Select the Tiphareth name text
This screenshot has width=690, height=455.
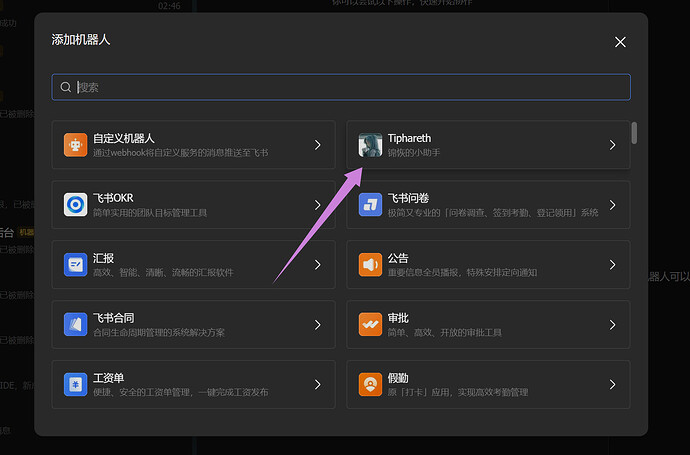409,138
